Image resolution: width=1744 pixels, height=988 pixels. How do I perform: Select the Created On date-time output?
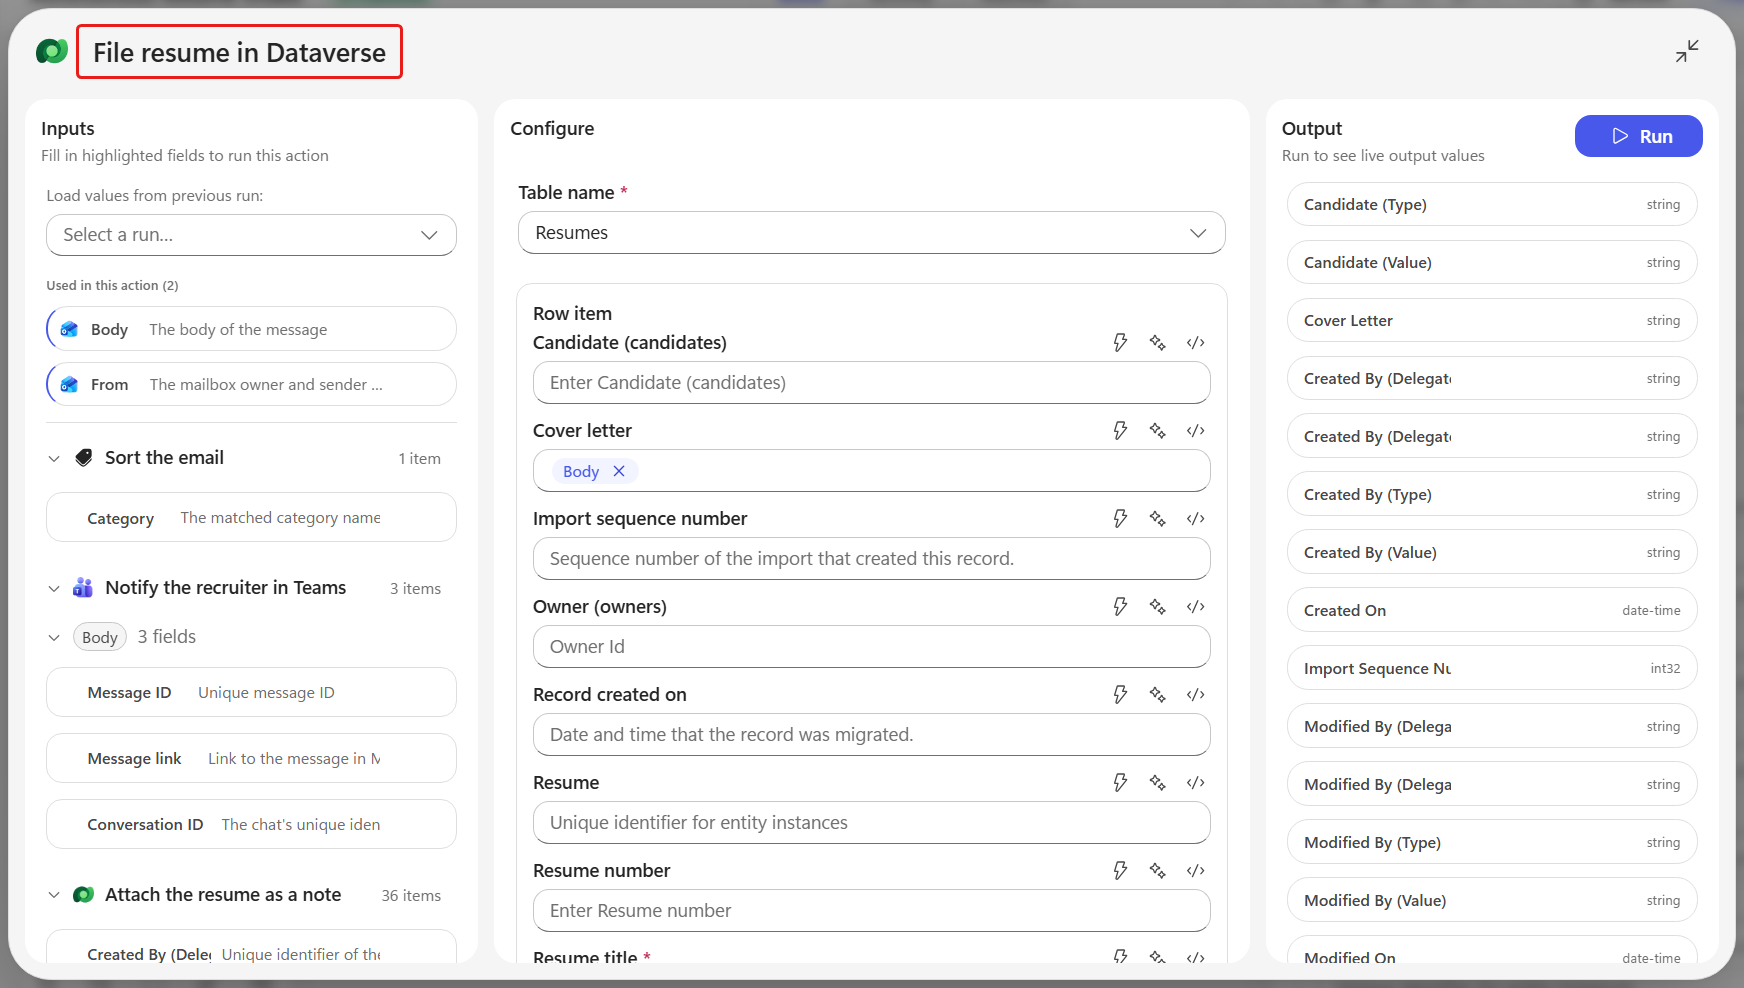tap(1491, 611)
